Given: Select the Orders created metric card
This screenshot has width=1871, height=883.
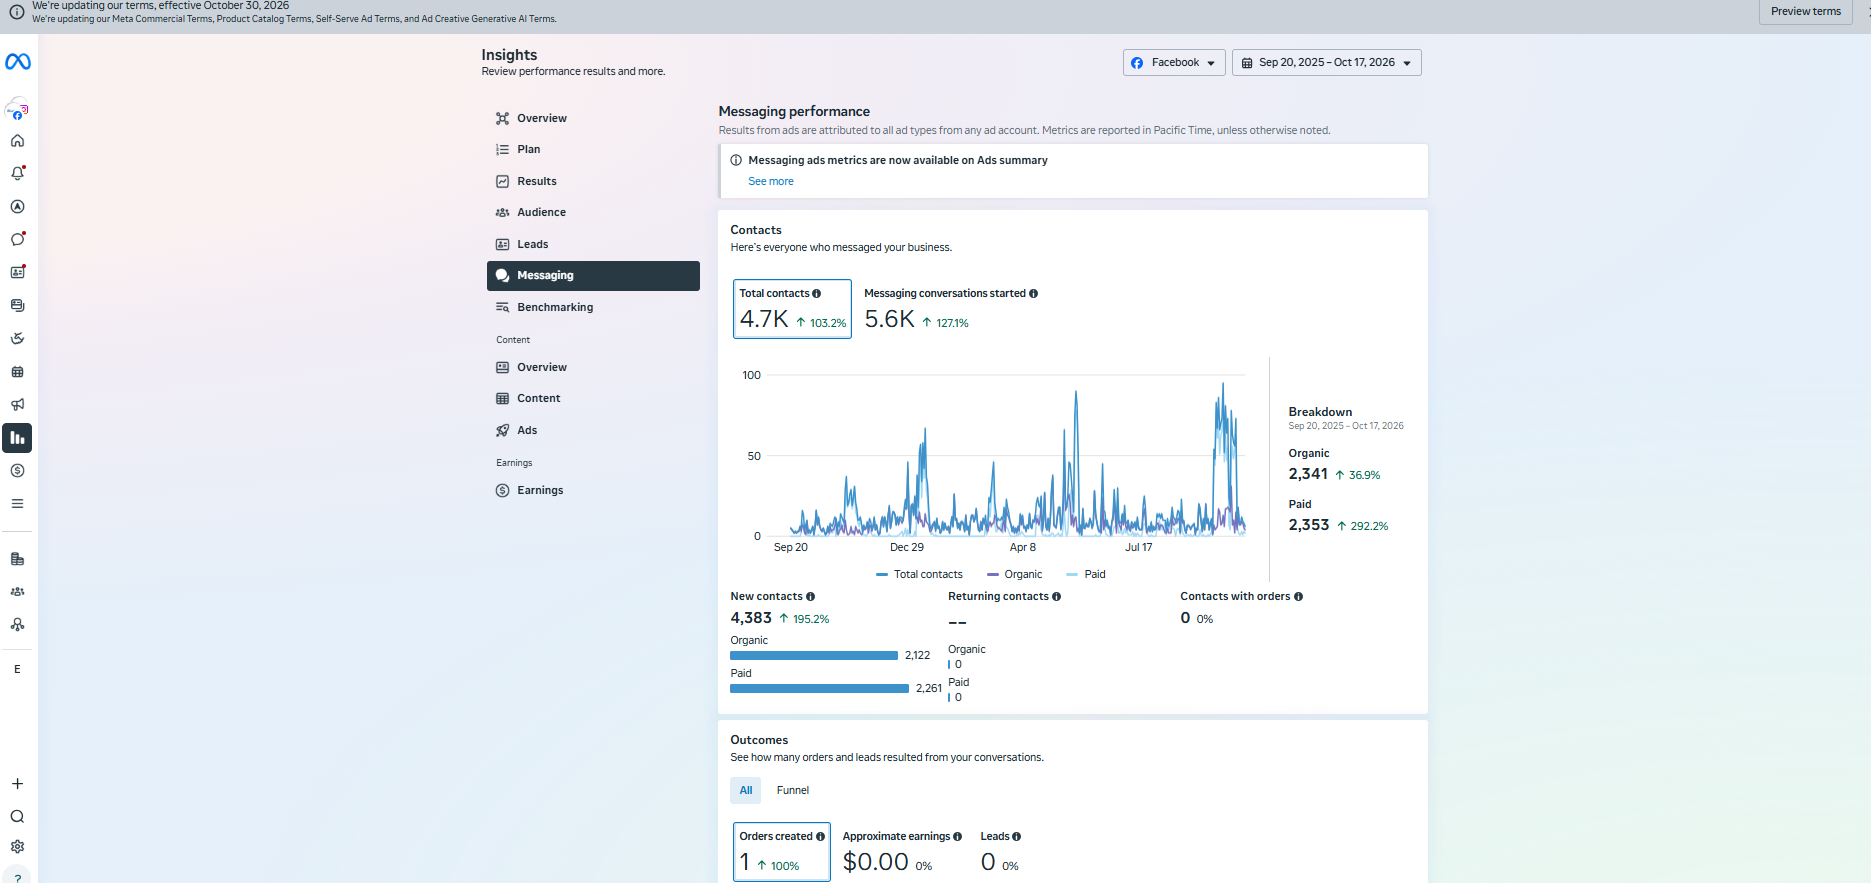Looking at the screenshot, I should [x=782, y=852].
